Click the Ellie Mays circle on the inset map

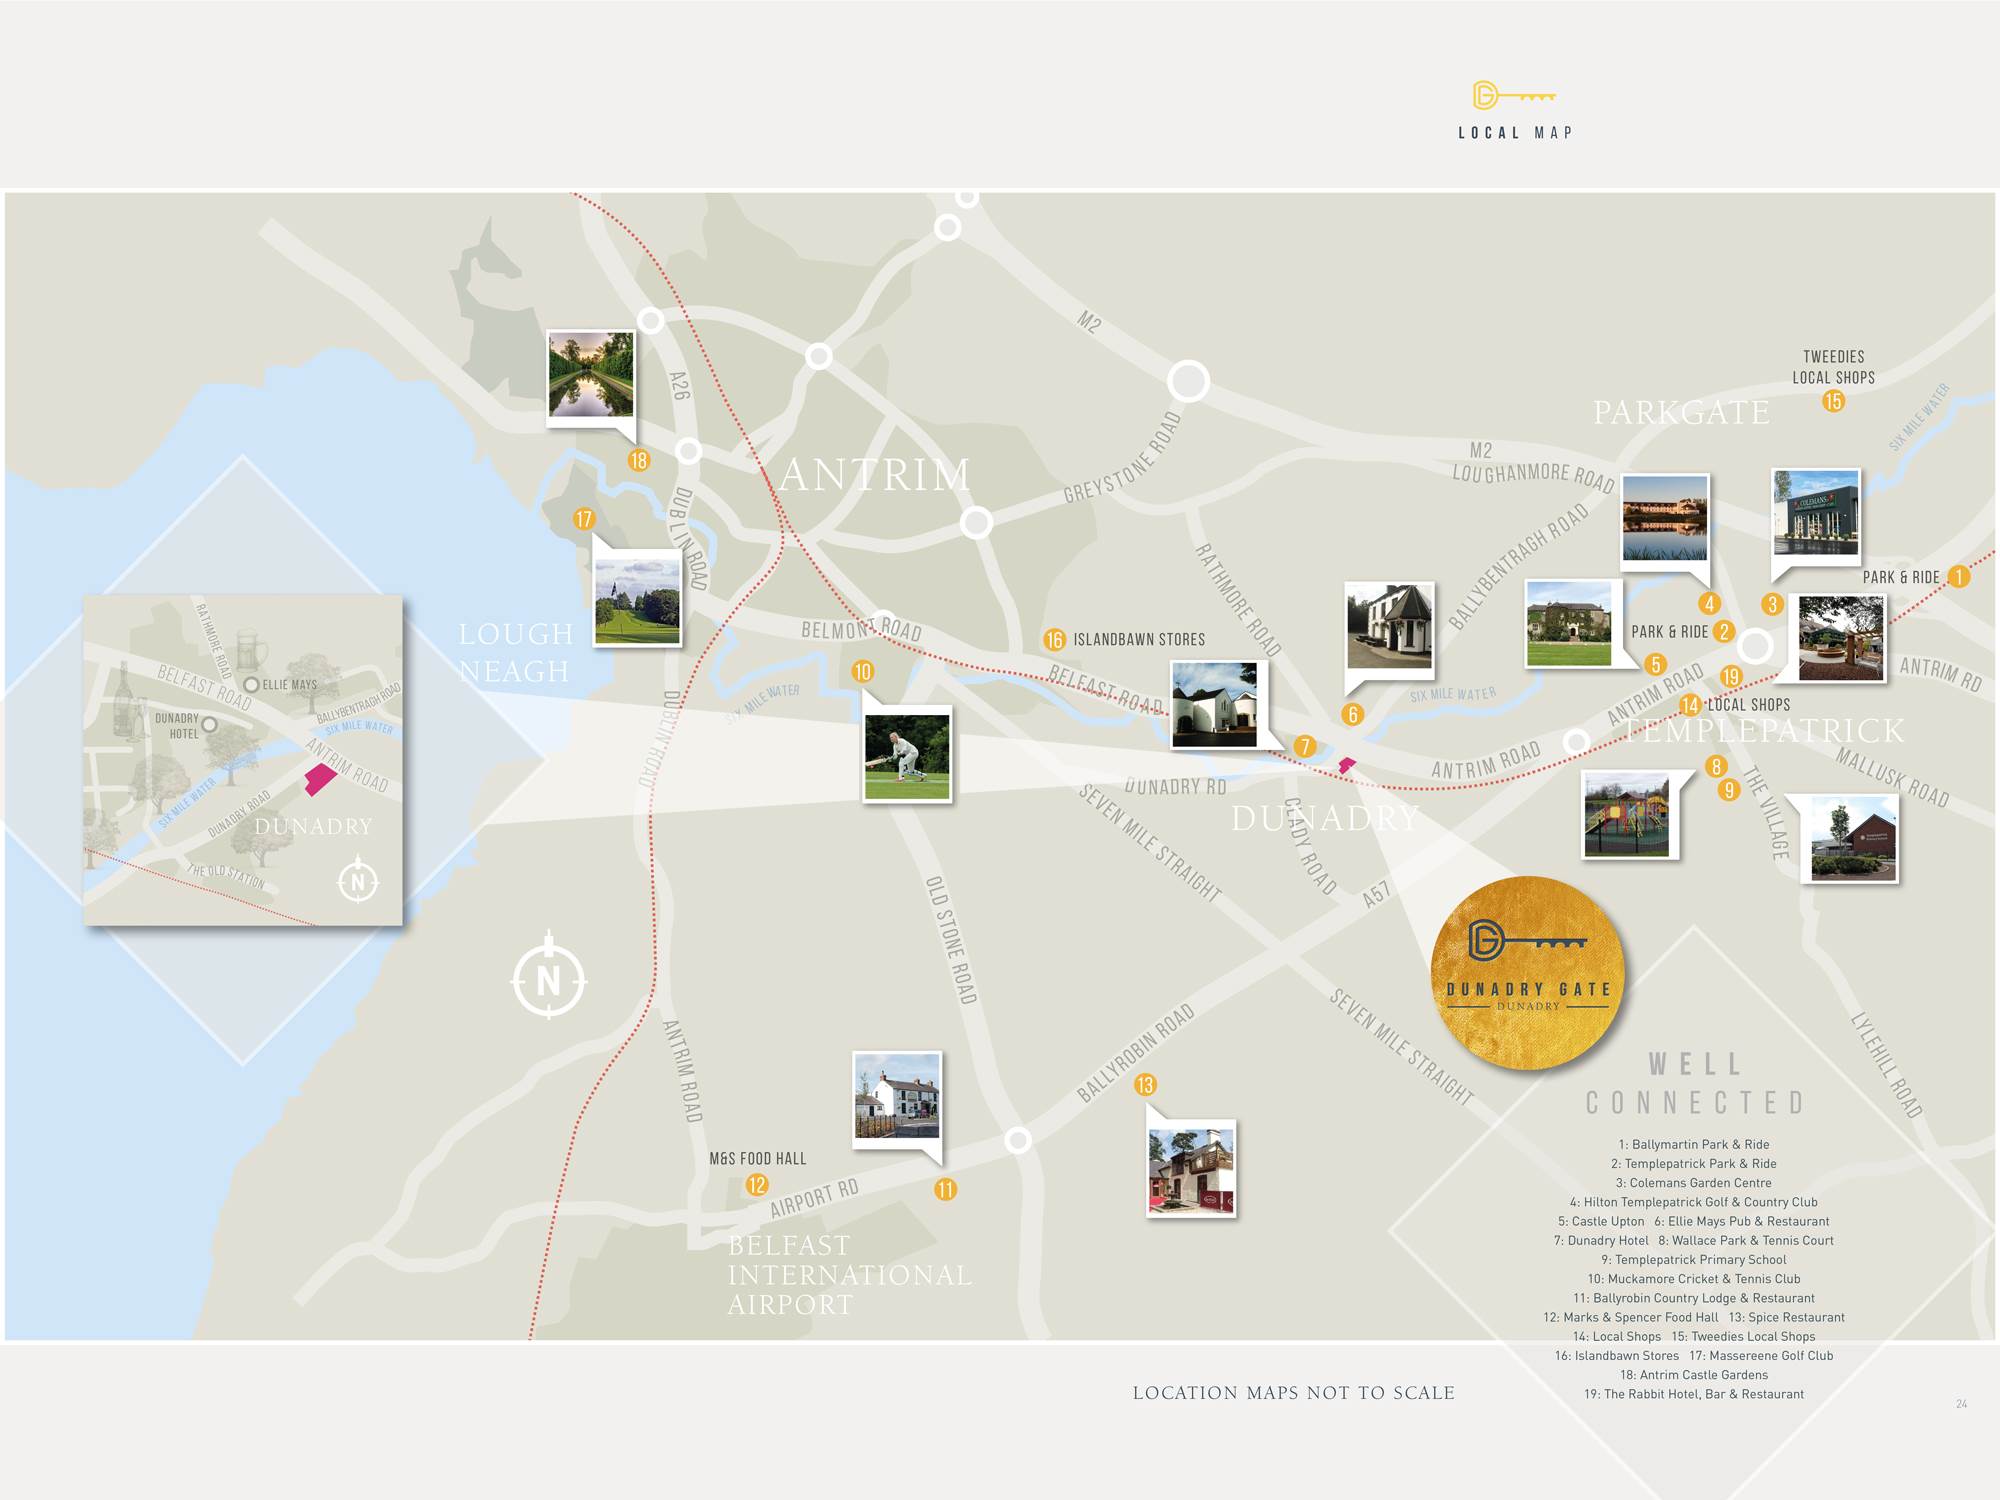(x=252, y=685)
